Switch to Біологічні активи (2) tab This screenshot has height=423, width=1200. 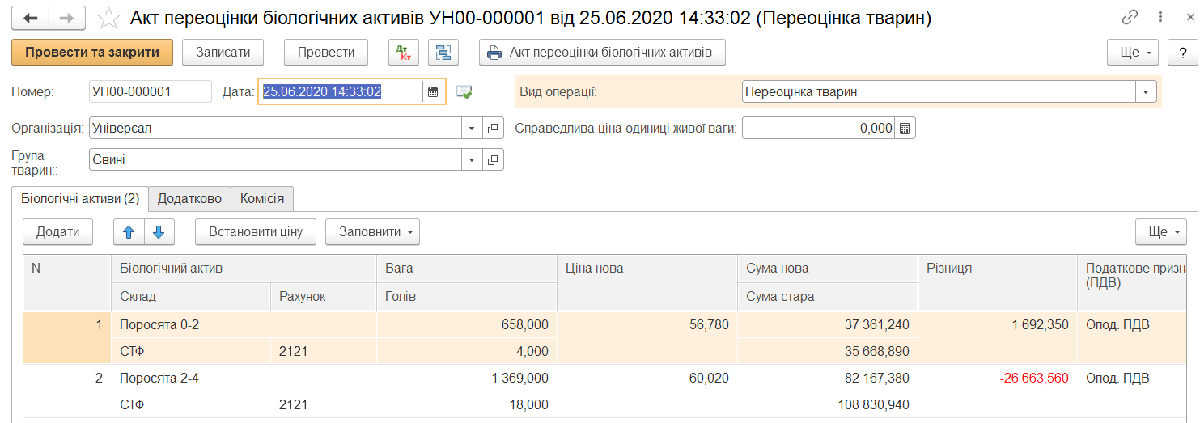click(80, 198)
